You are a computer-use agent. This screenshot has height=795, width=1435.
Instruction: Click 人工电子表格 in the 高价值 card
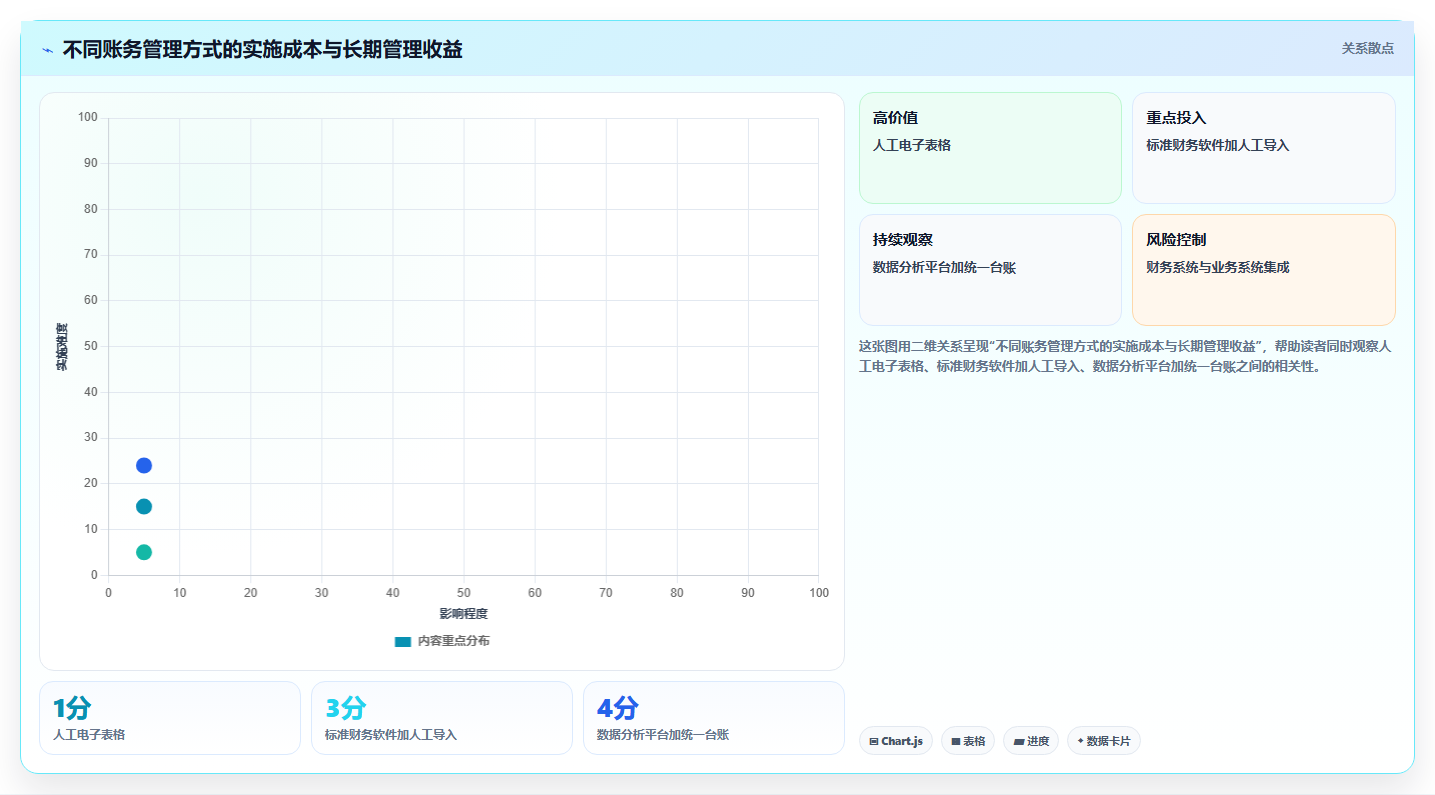912,145
